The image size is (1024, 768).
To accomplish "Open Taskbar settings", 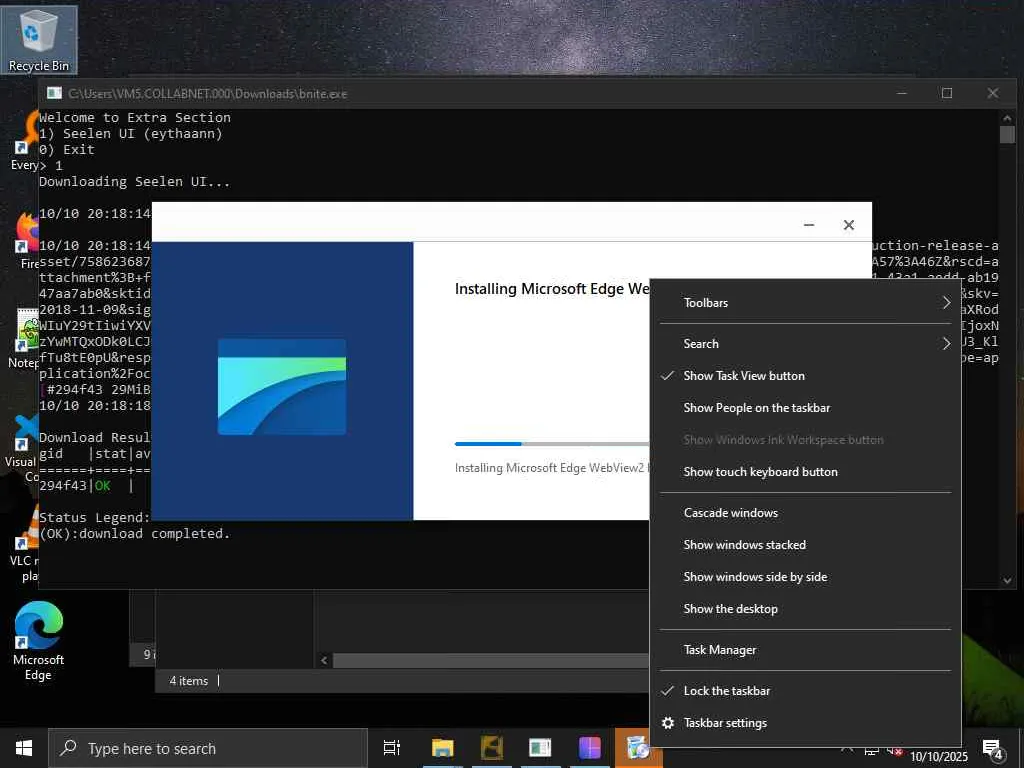I will [805, 722].
